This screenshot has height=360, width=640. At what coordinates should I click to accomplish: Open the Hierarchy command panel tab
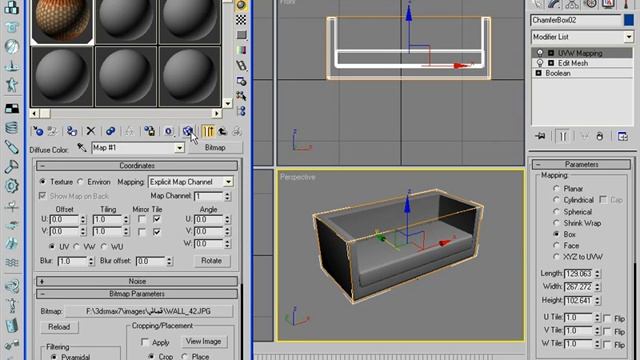coord(572,4)
